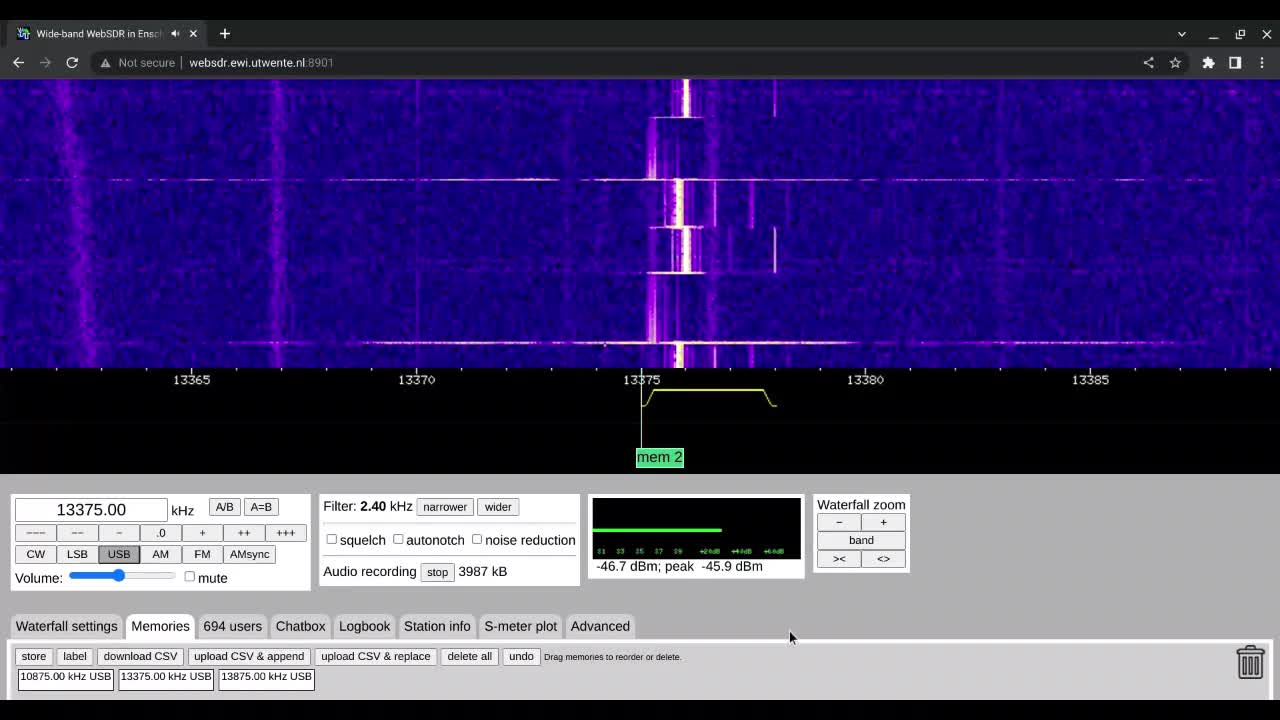Open the S-meter plot tab

click(x=520, y=626)
